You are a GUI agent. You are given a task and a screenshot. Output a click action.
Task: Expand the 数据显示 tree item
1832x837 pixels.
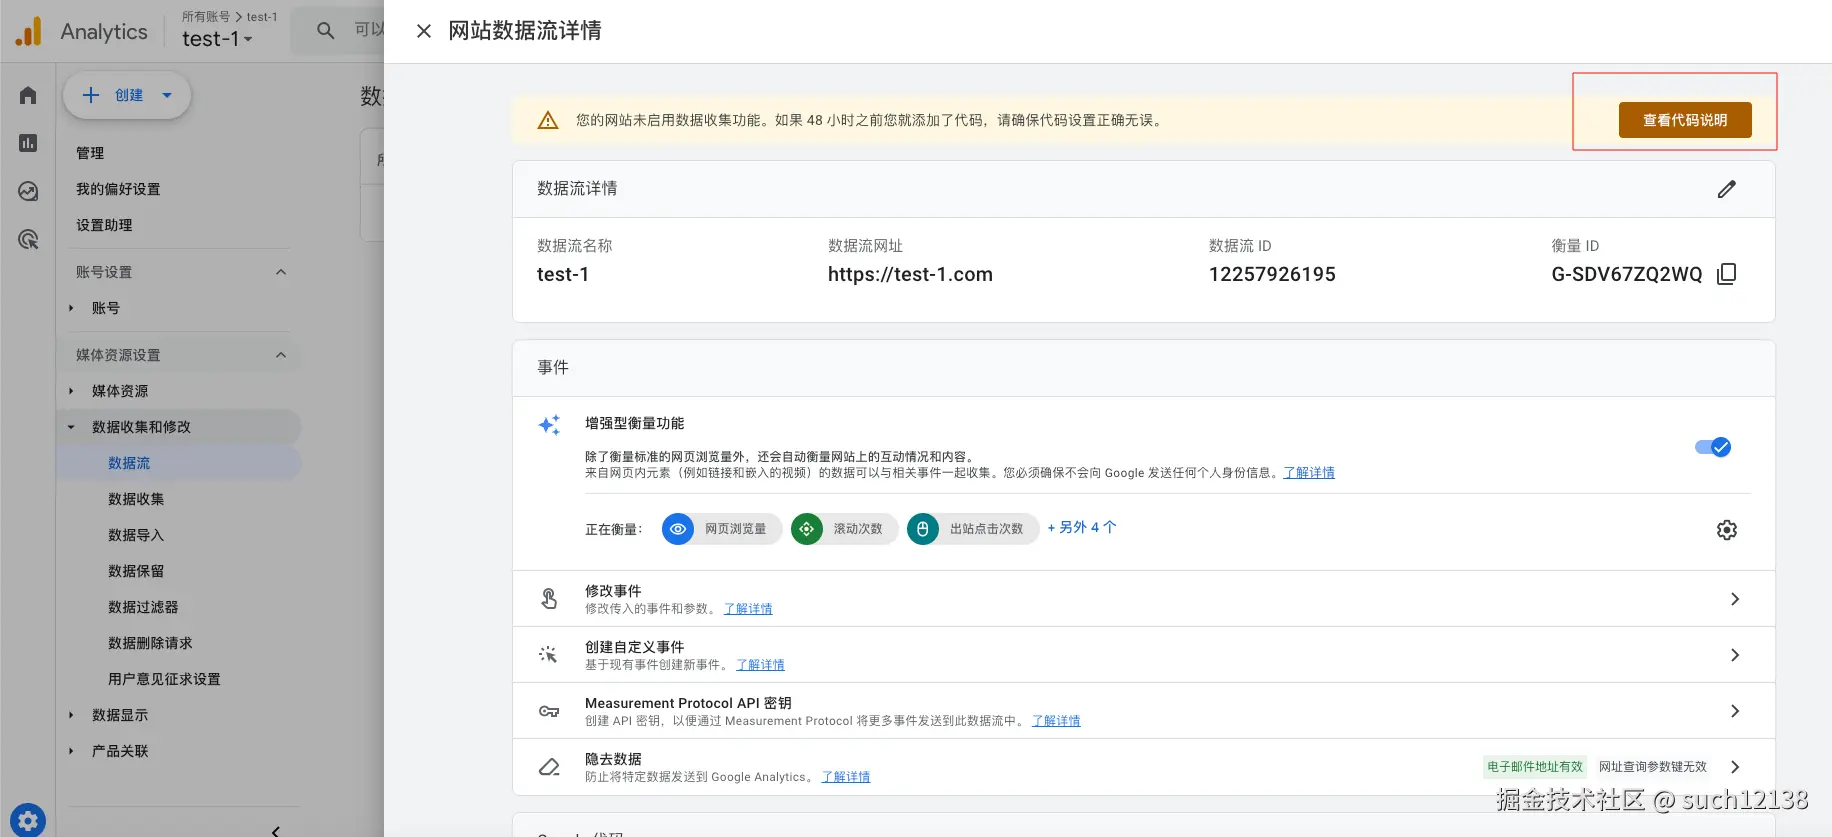click(x=71, y=715)
